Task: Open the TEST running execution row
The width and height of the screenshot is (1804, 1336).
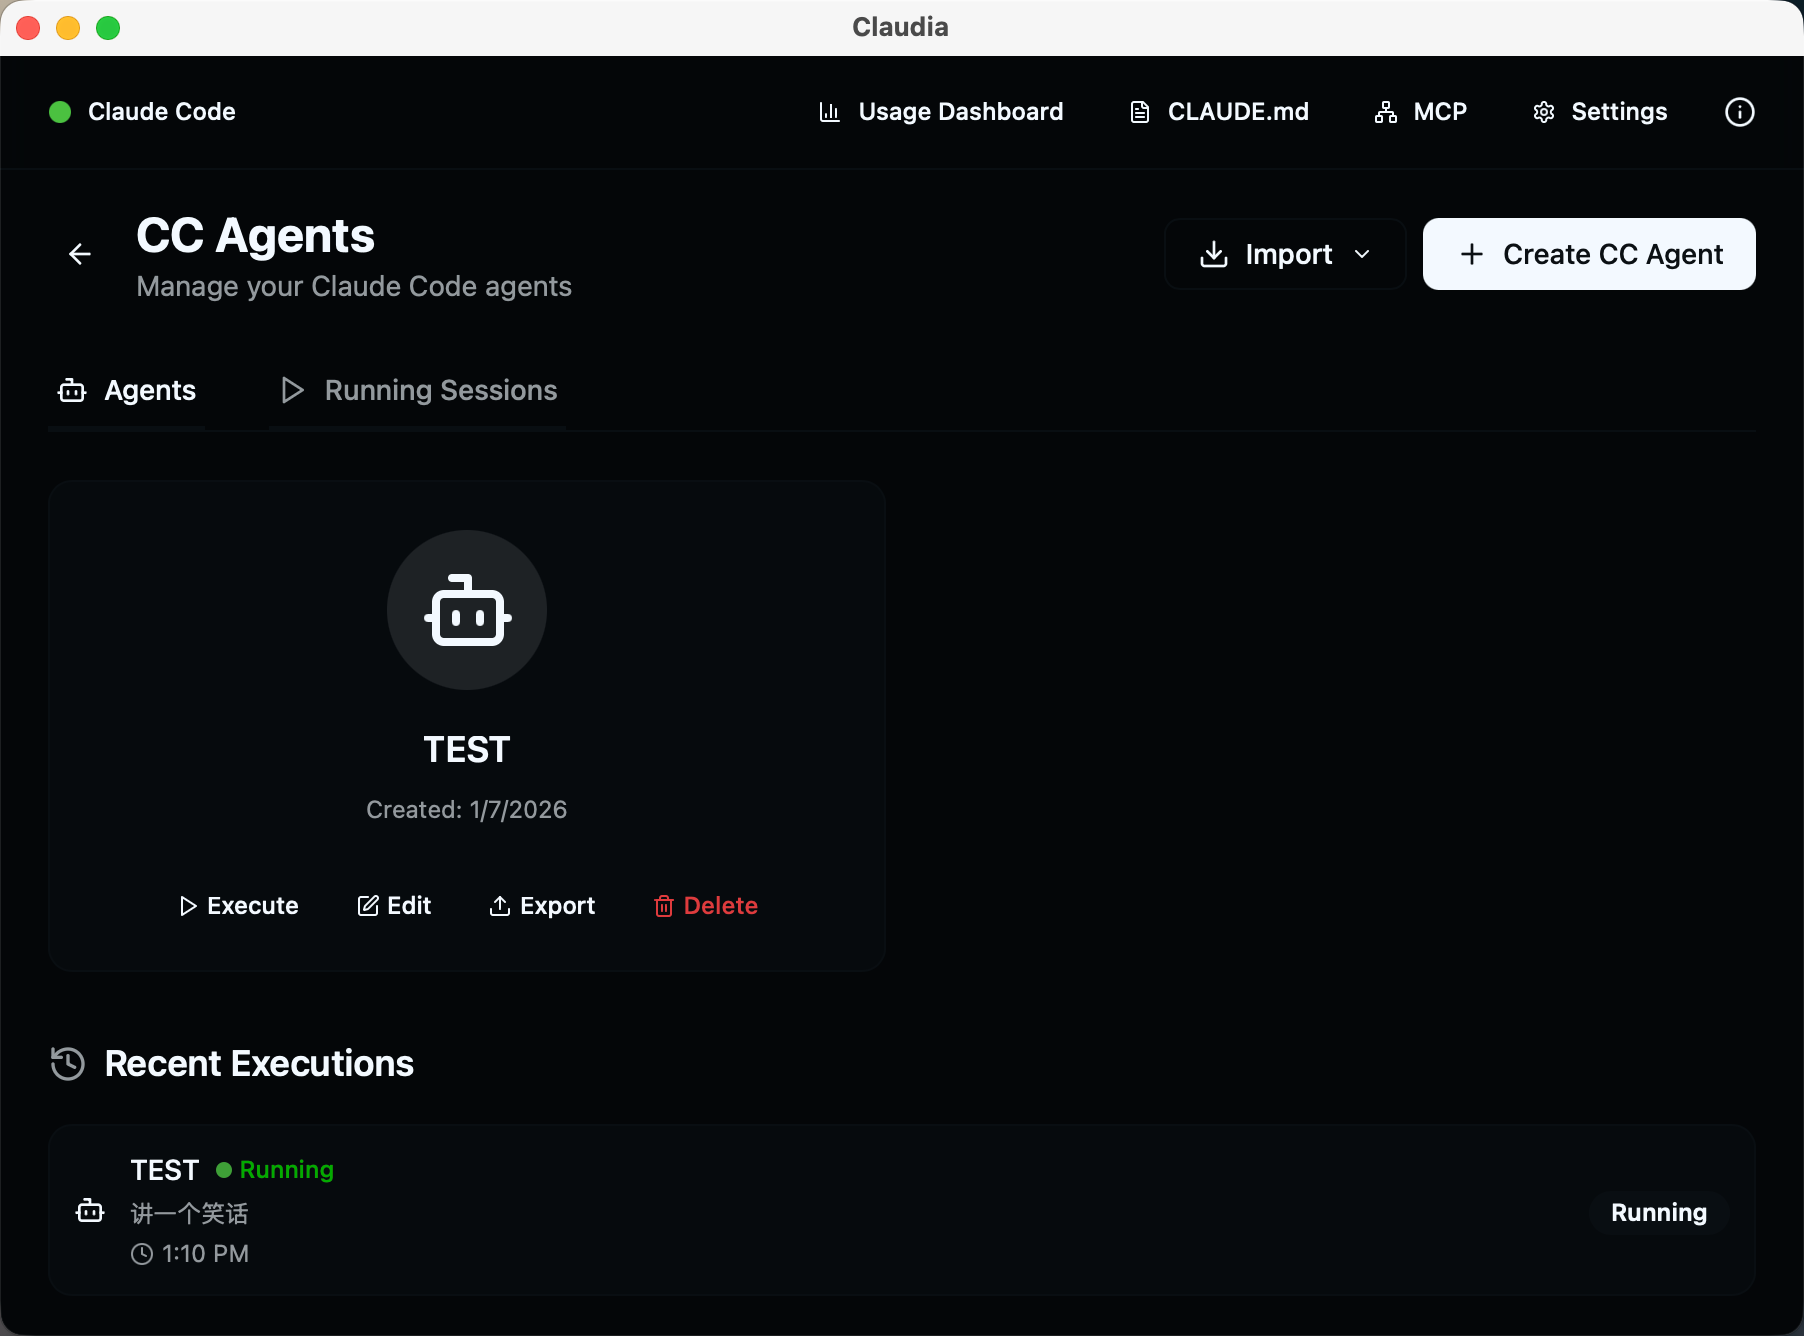Action: [902, 1210]
